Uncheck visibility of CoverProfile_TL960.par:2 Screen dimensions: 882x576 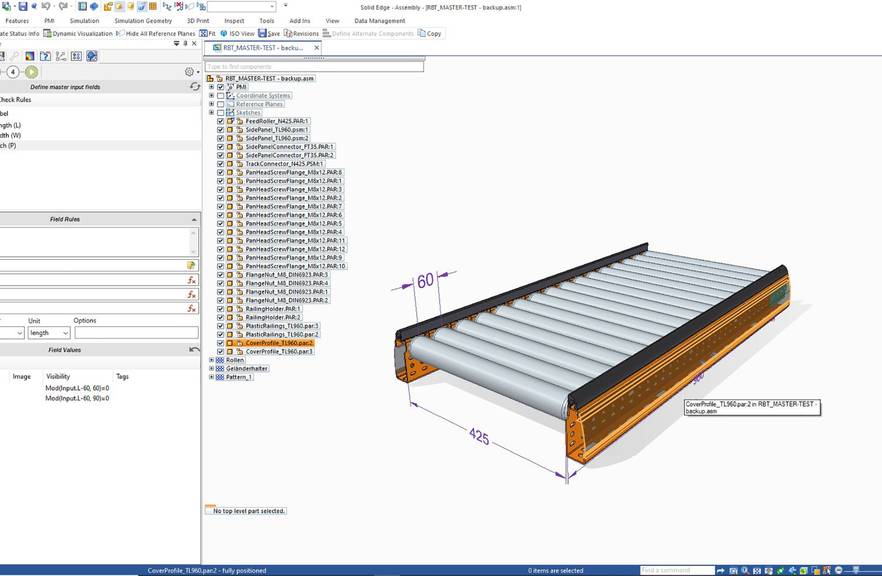[x=219, y=342]
